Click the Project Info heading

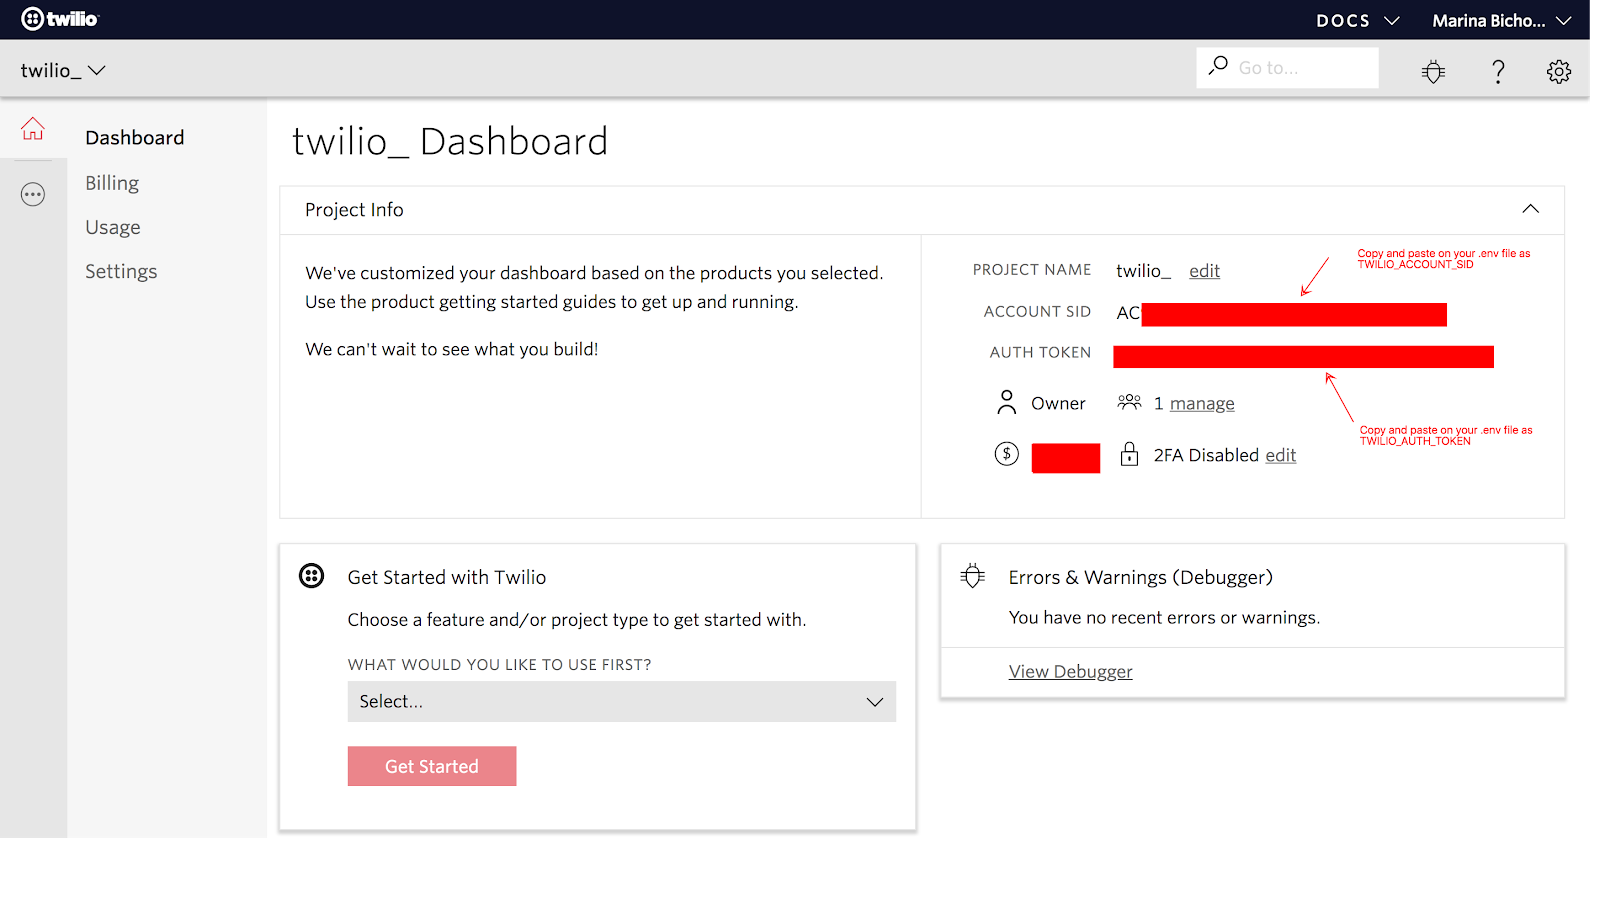click(354, 210)
